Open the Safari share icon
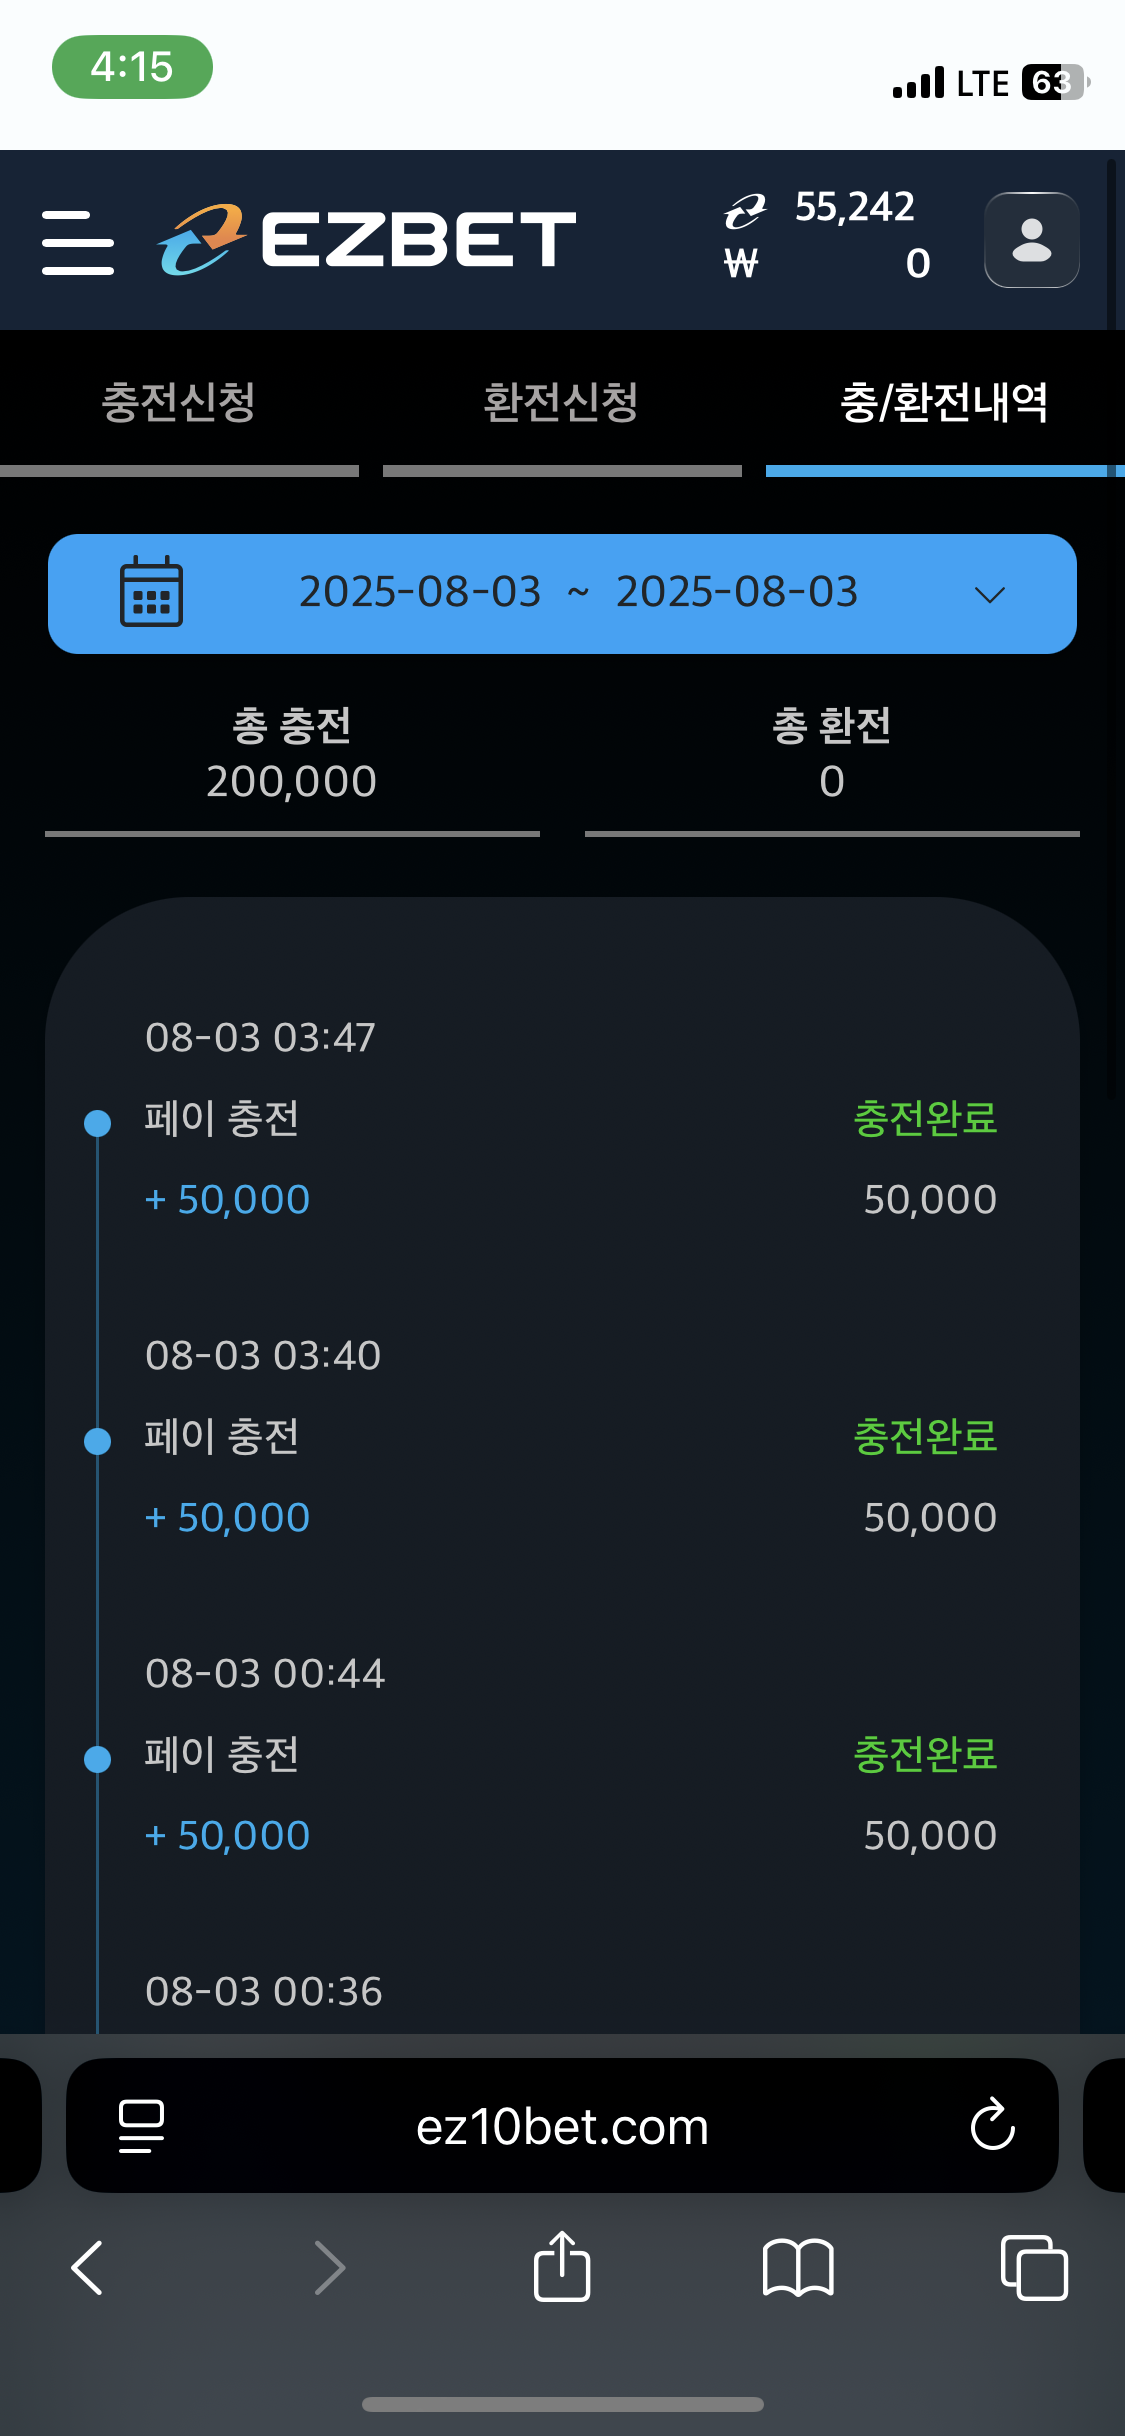The image size is (1125, 2436). pyautogui.click(x=562, y=2267)
